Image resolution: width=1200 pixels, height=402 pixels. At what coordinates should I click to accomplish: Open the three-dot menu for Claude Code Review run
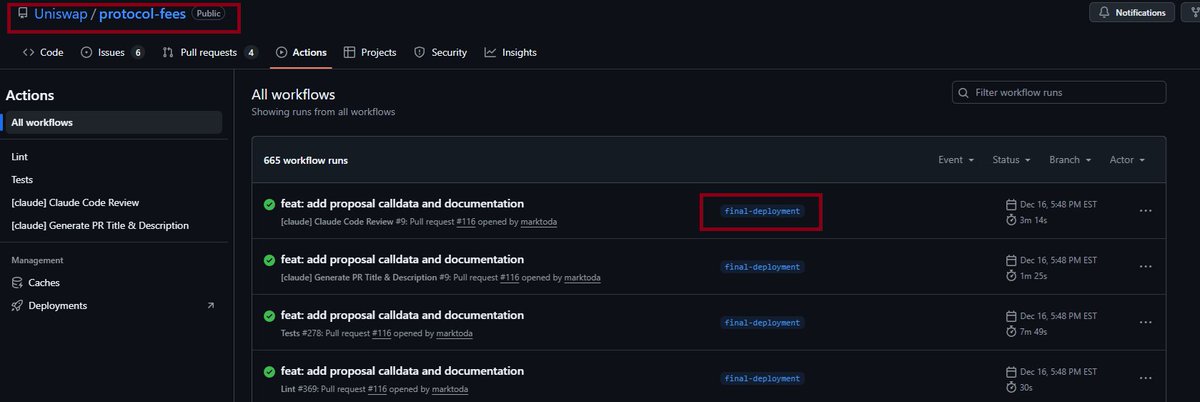coord(1146,211)
